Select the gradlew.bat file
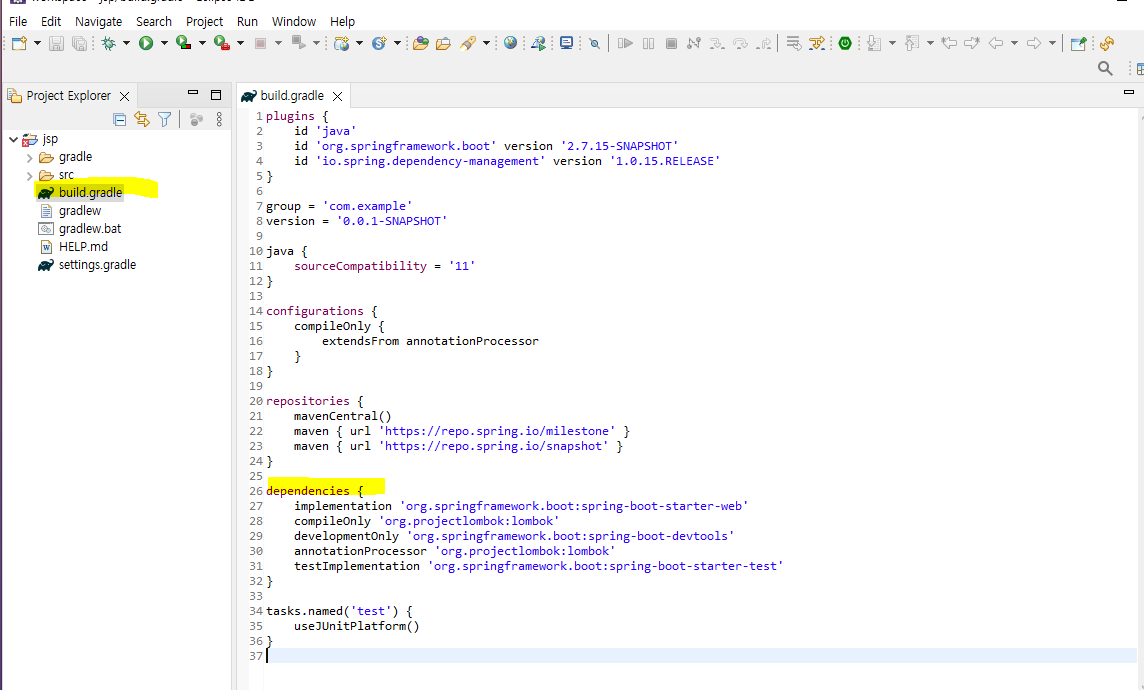Screen dimensions: 1144x690 click(90, 229)
